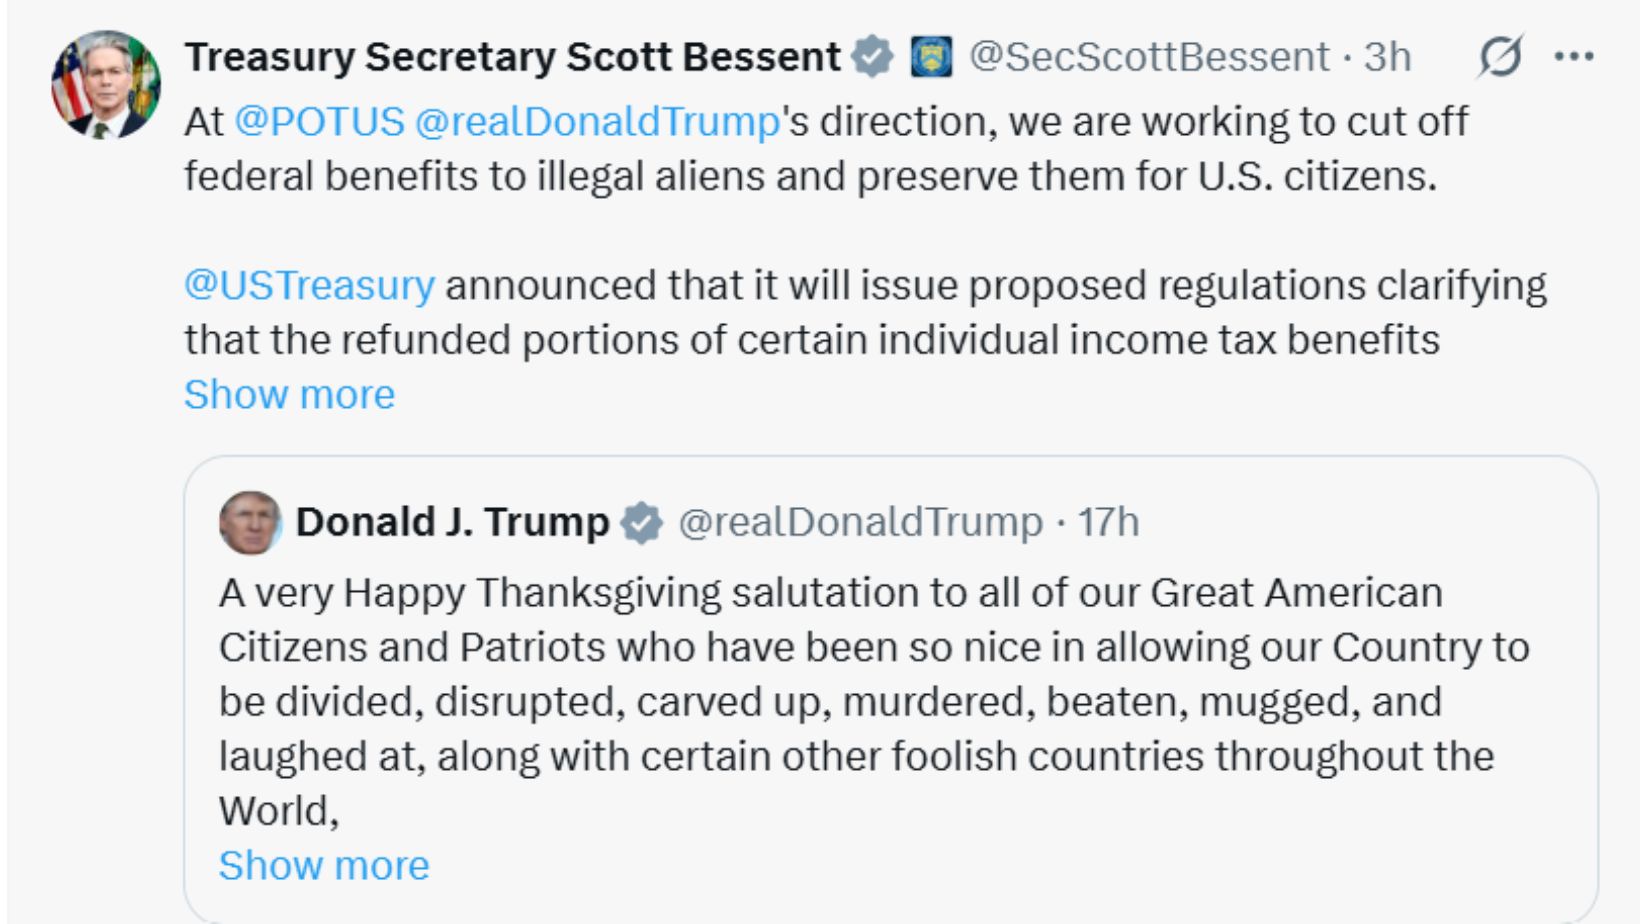
Task: Open the Grok explain-post icon
Action: pyautogui.click(x=1500, y=57)
